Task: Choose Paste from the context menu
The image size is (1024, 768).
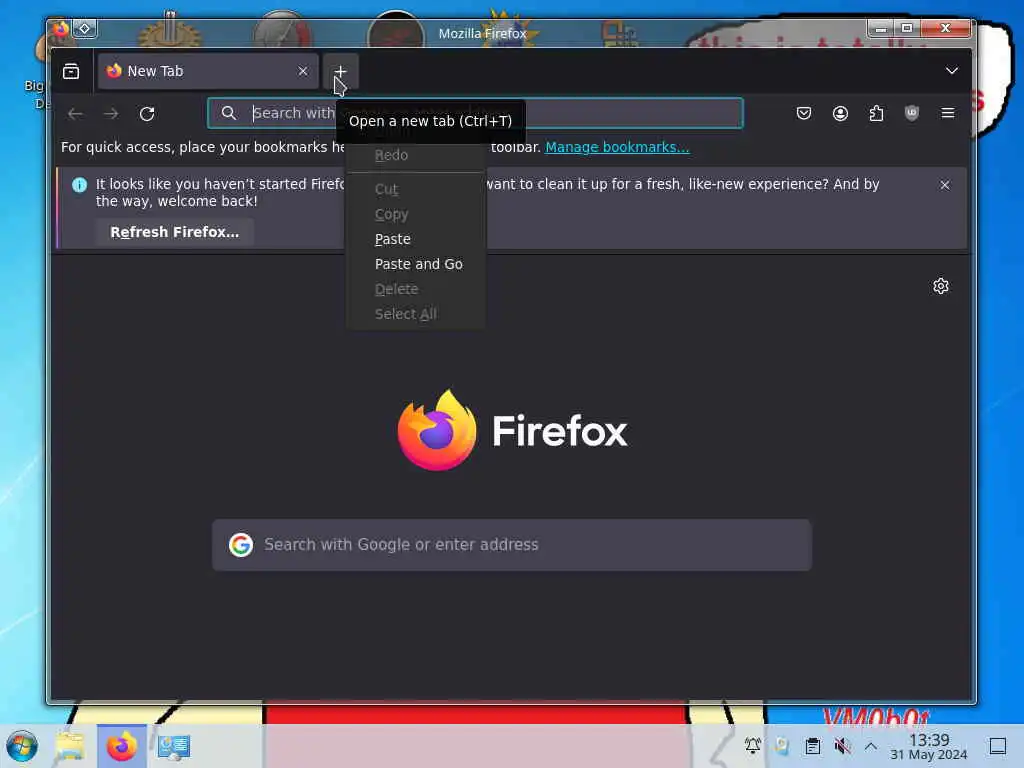Action: click(x=415, y=239)
